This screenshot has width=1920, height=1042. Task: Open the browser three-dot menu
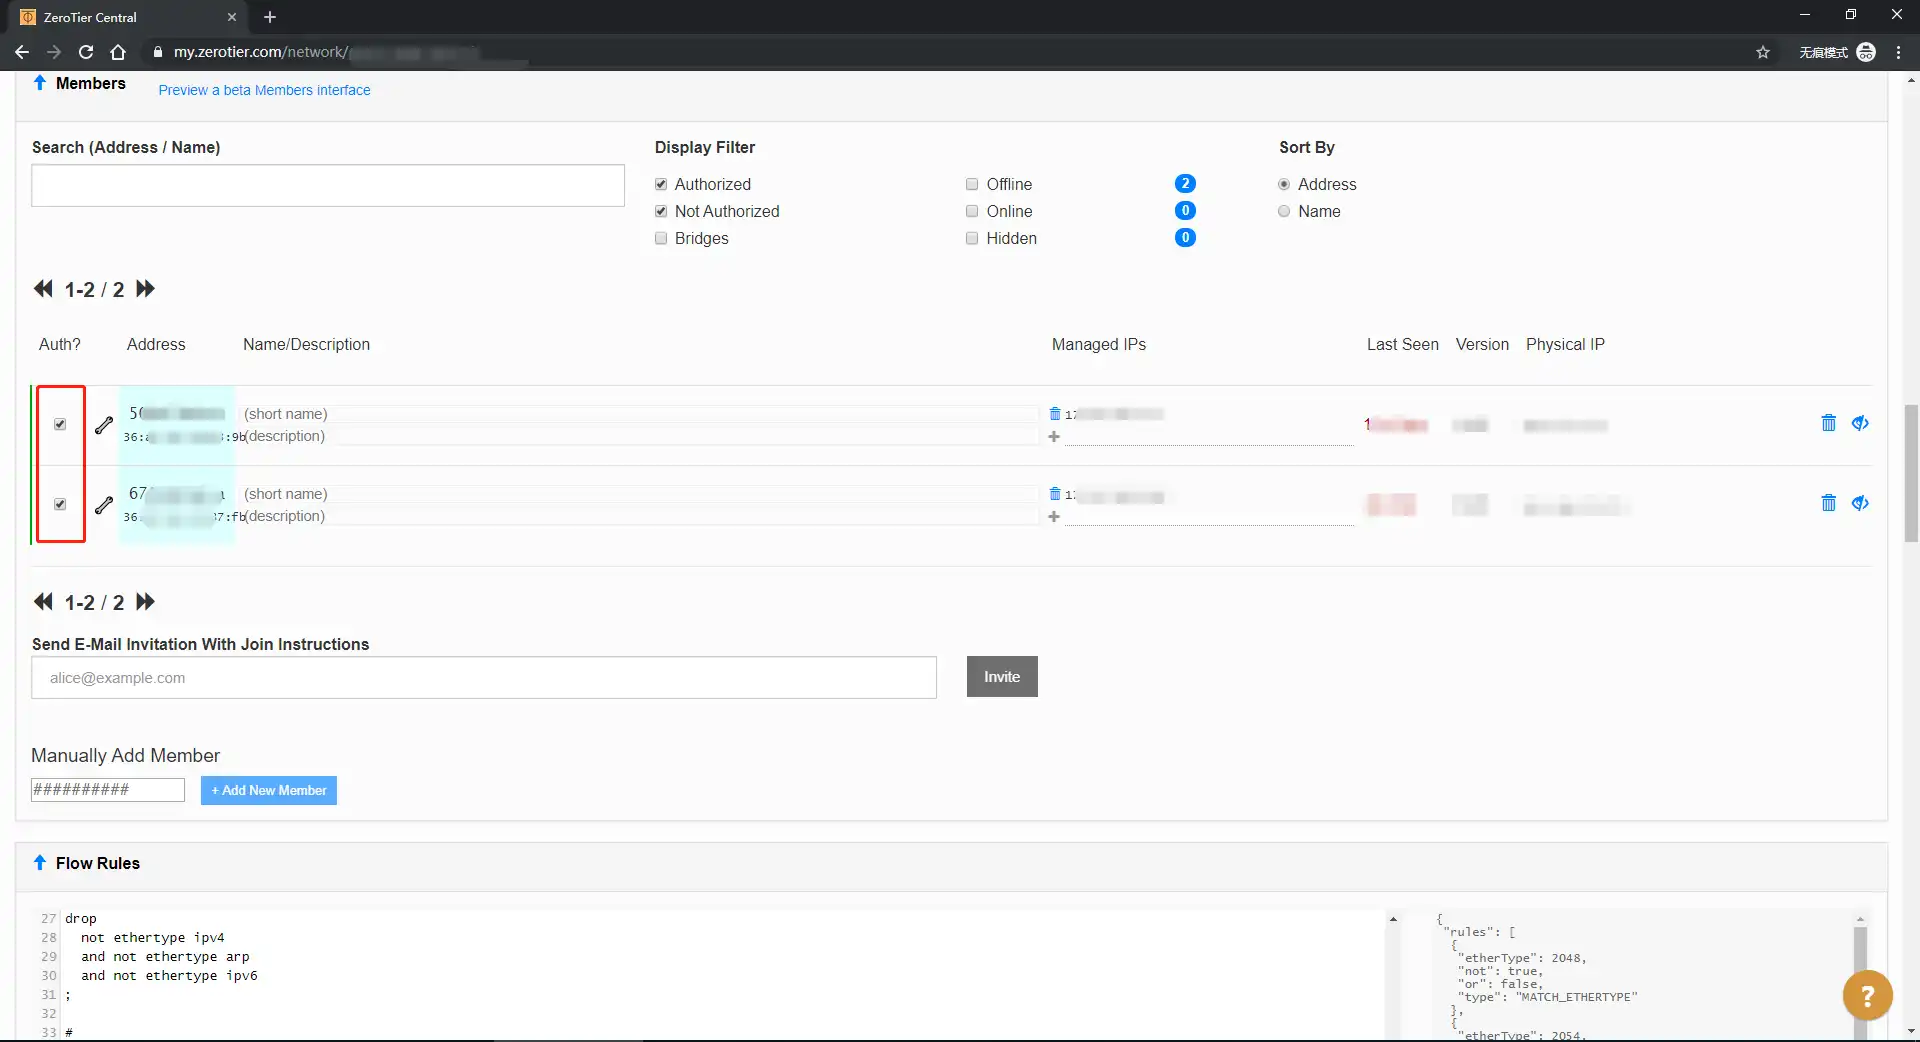point(1899,52)
